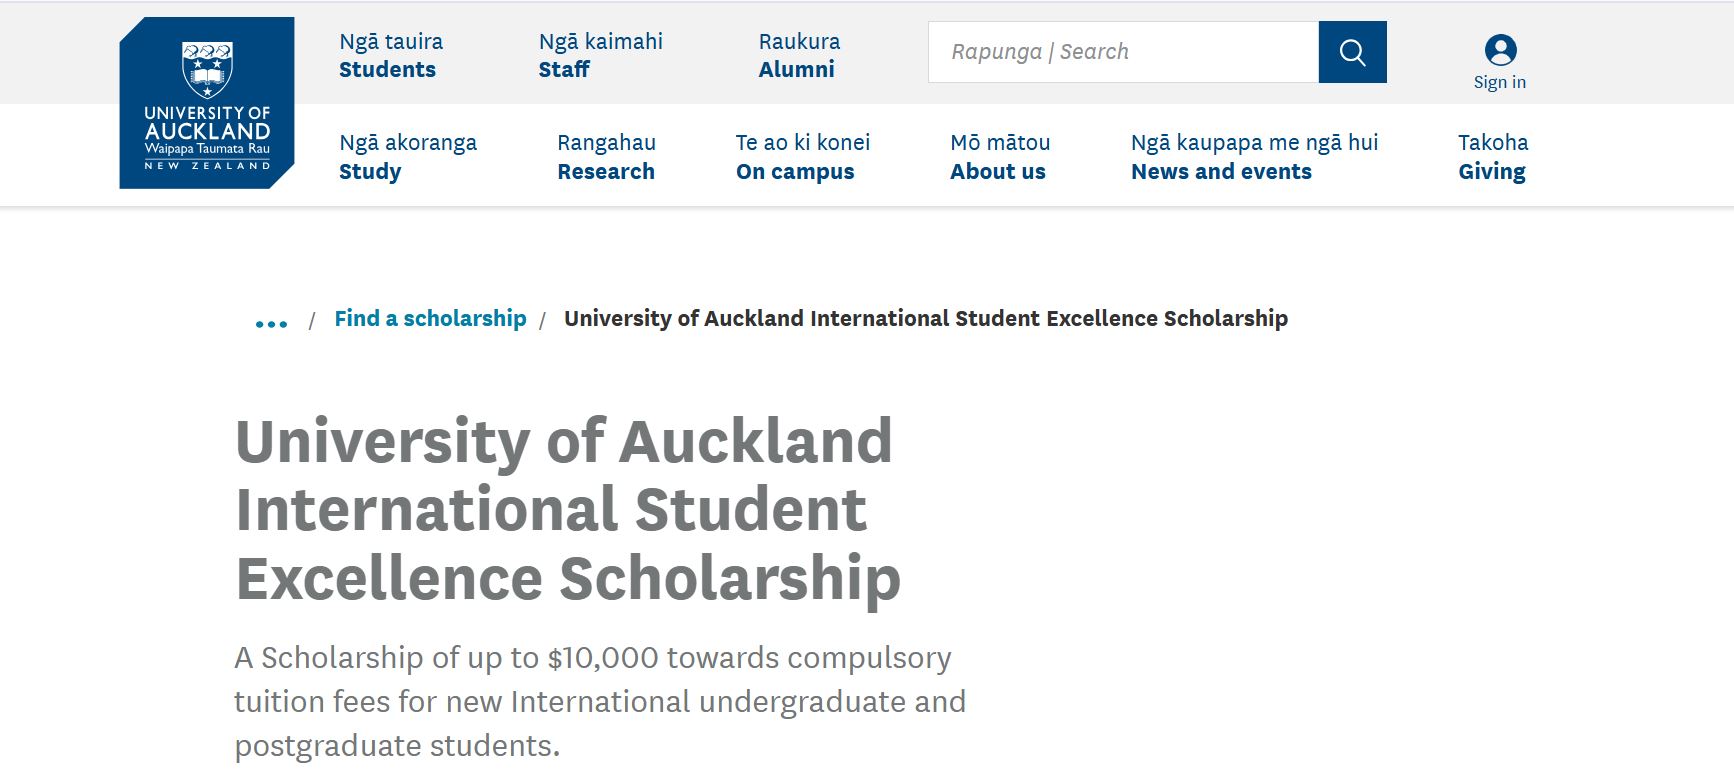Click the Sign in text link
The image size is (1734, 784).
click(x=1500, y=82)
